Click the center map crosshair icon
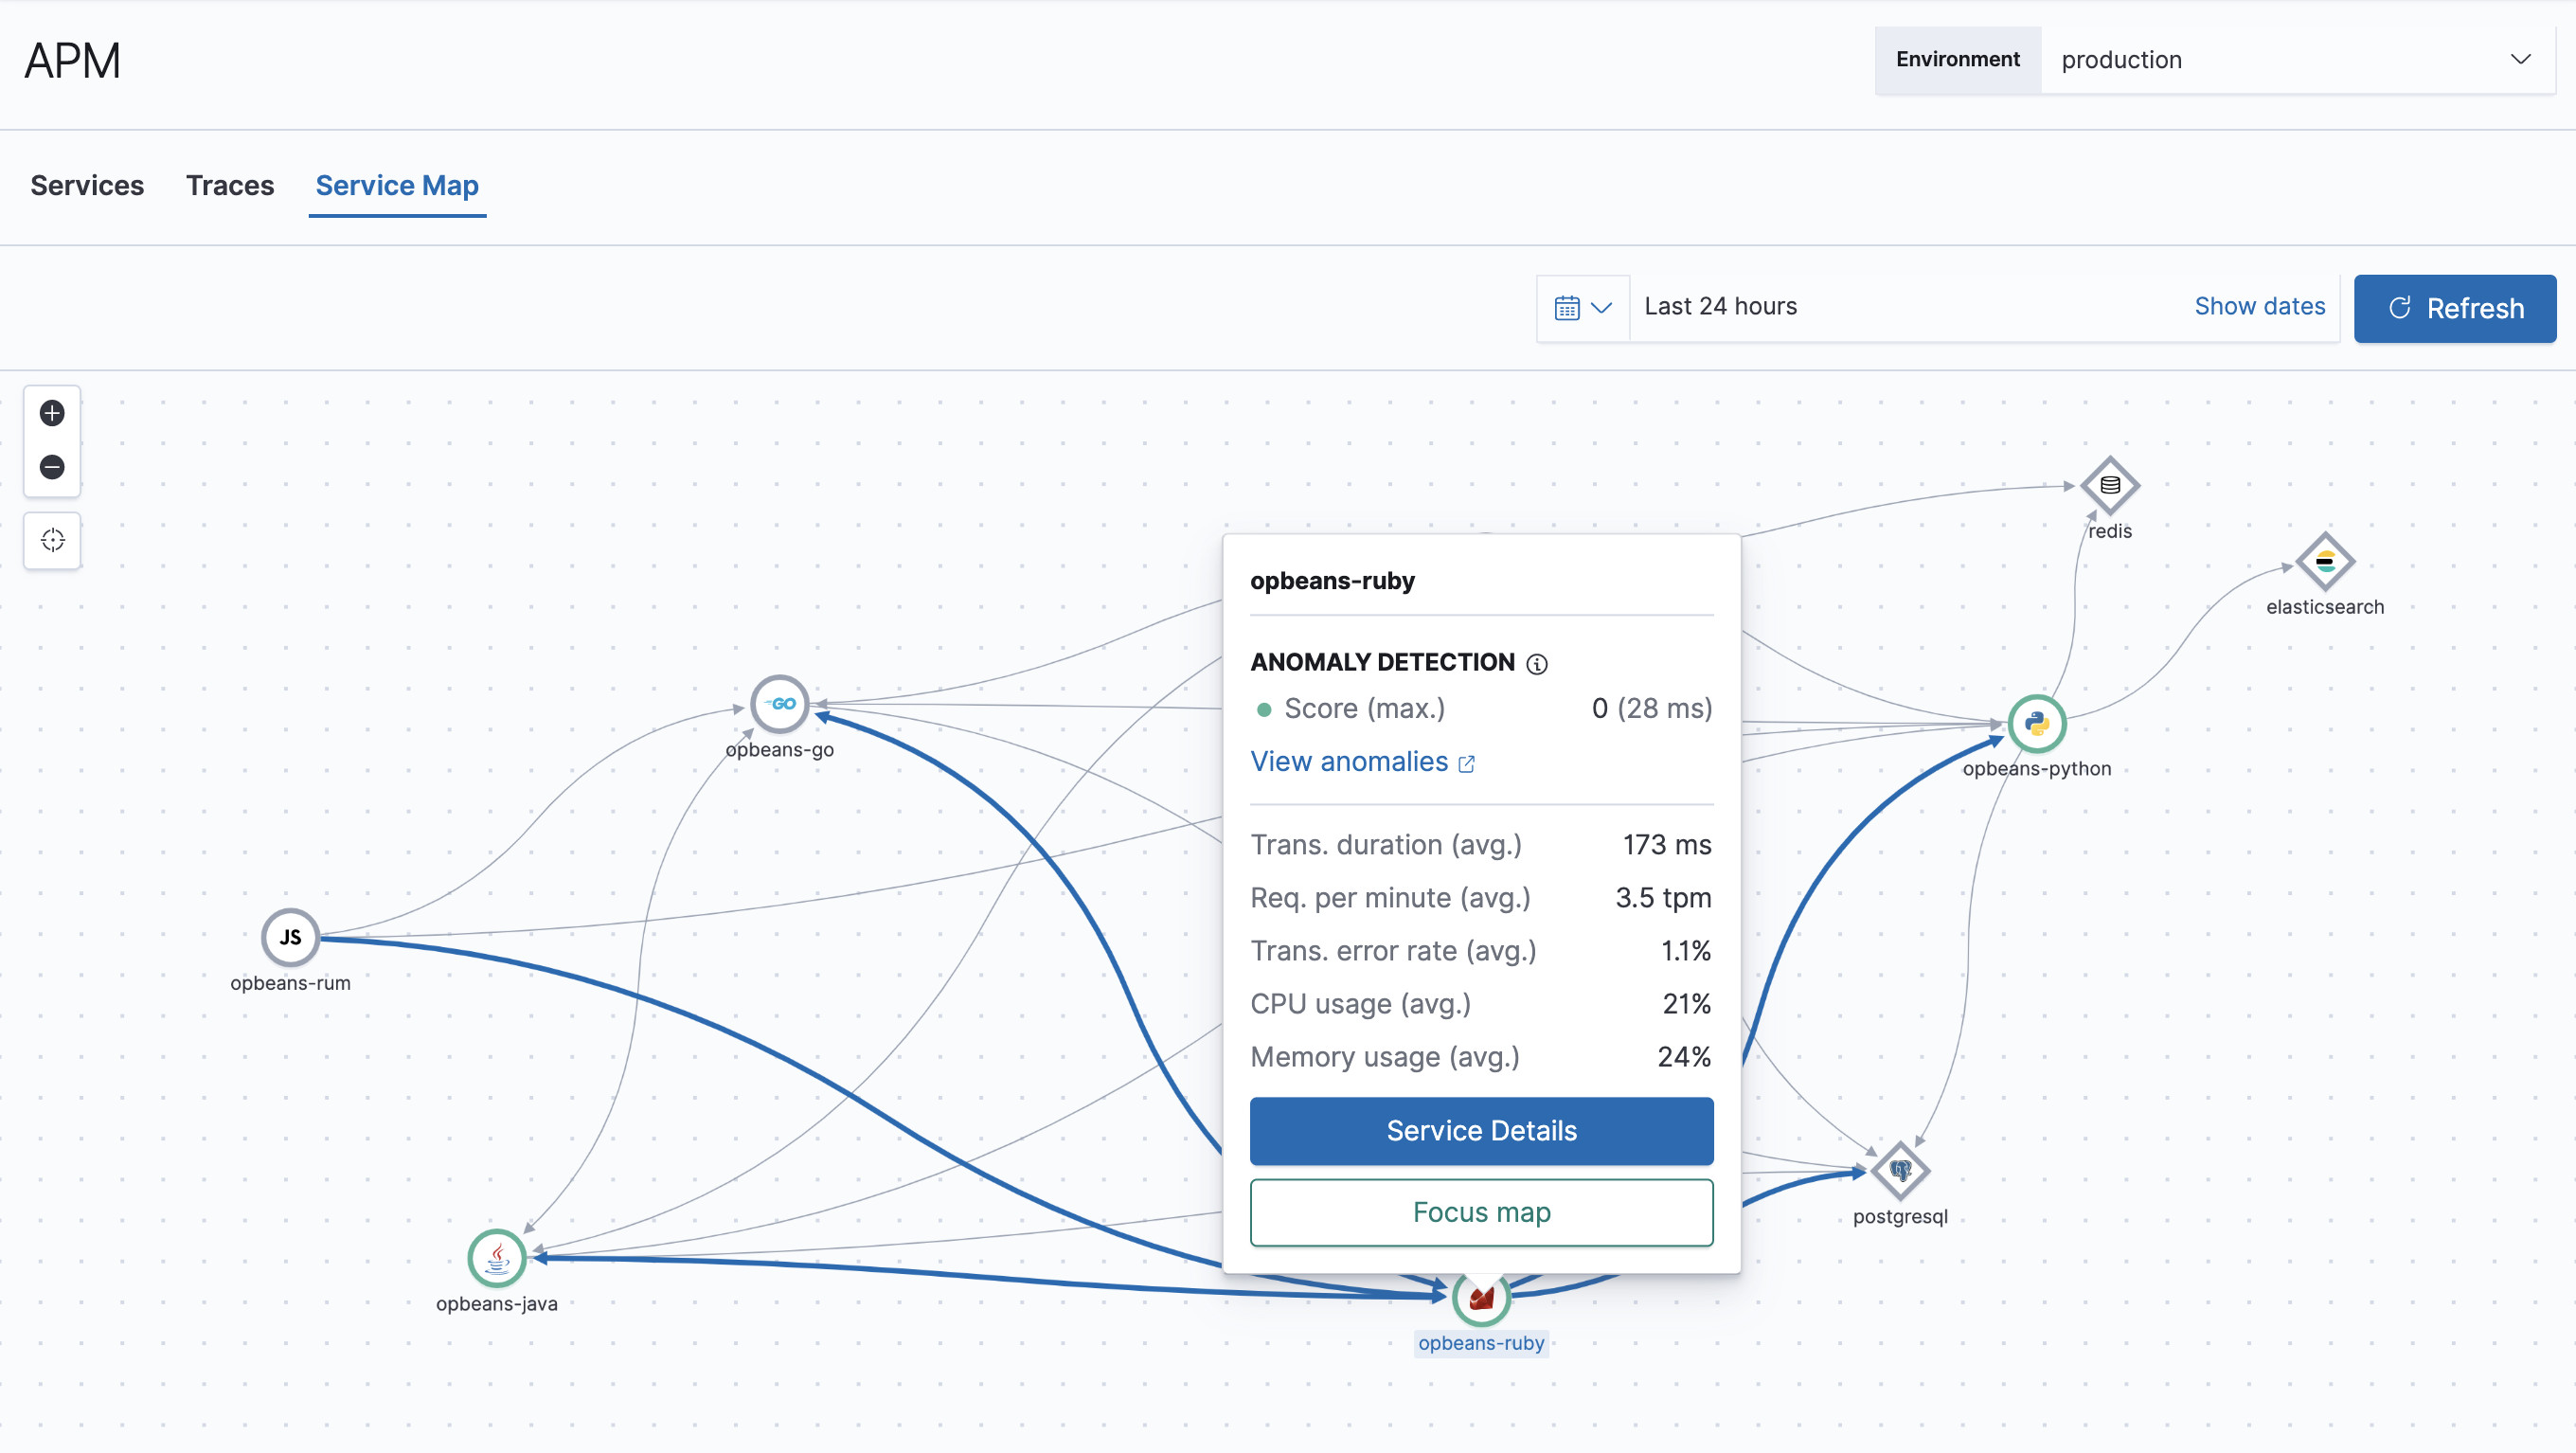Image resolution: width=2576 pixels, height=1453 pixels. click(52, 540)
